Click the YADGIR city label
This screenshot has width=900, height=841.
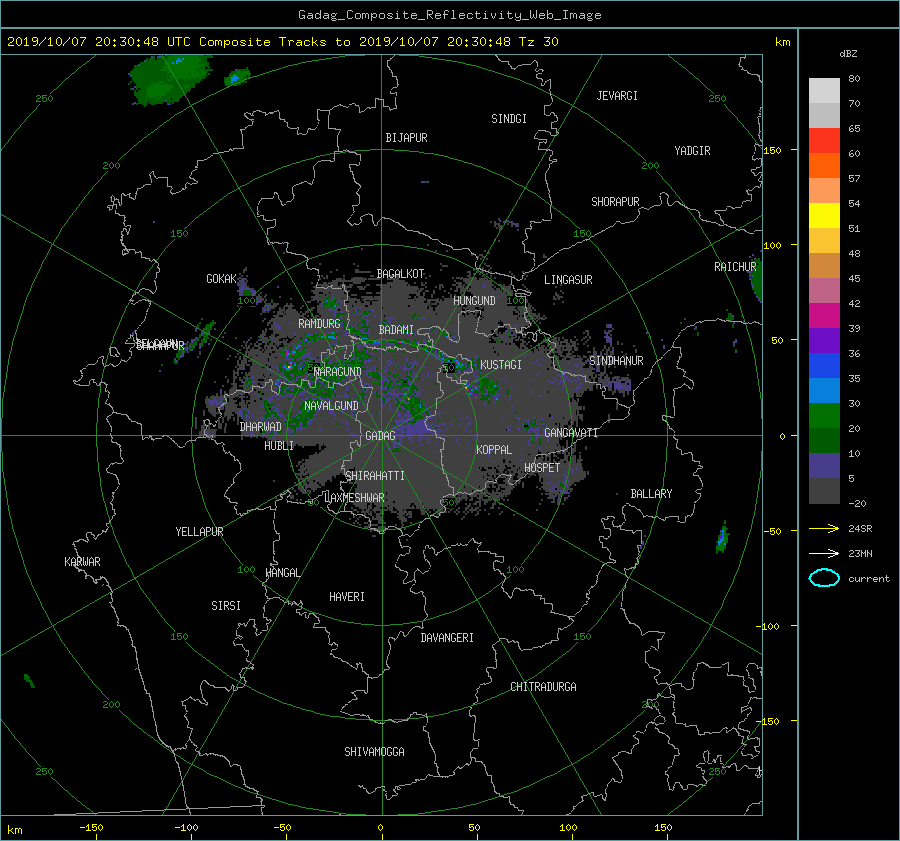(x=692, y=151)
